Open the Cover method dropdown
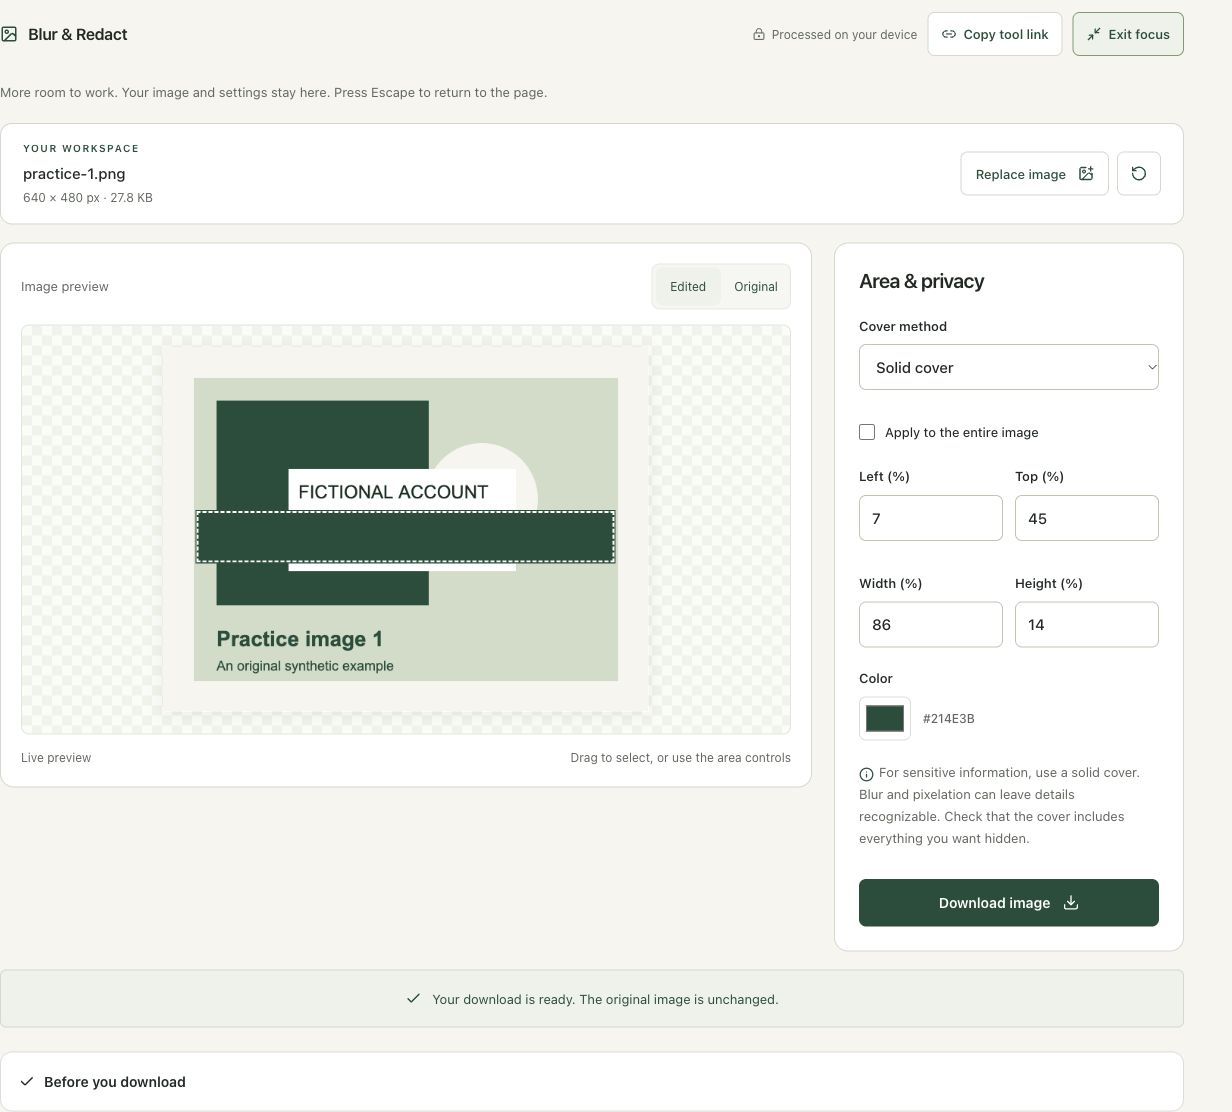 pos(1008,367)
